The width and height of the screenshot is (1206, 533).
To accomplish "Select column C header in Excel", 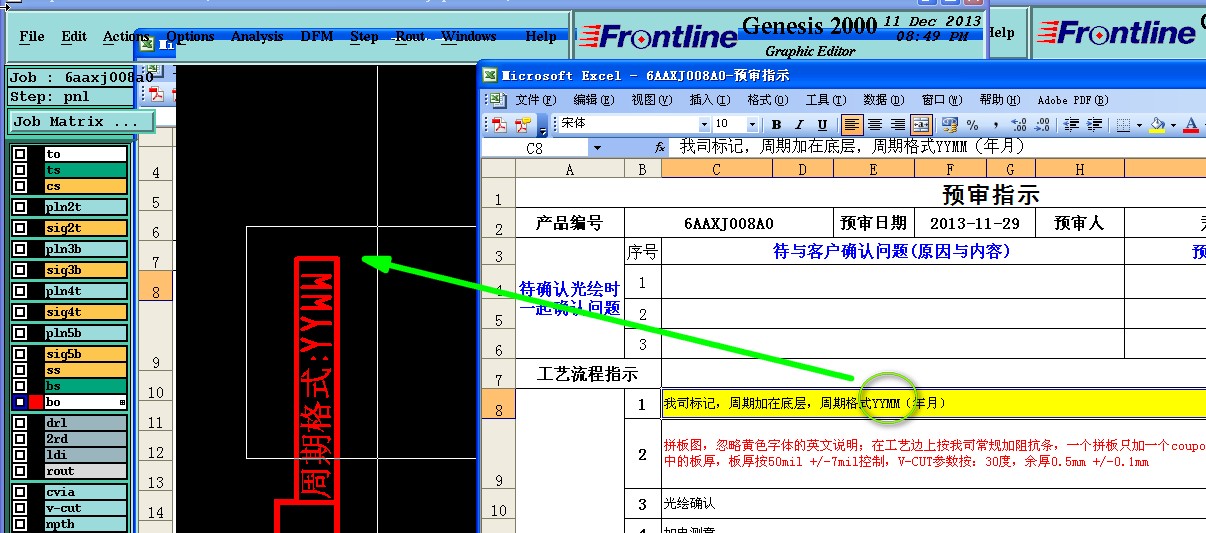I will pos(716,170).
